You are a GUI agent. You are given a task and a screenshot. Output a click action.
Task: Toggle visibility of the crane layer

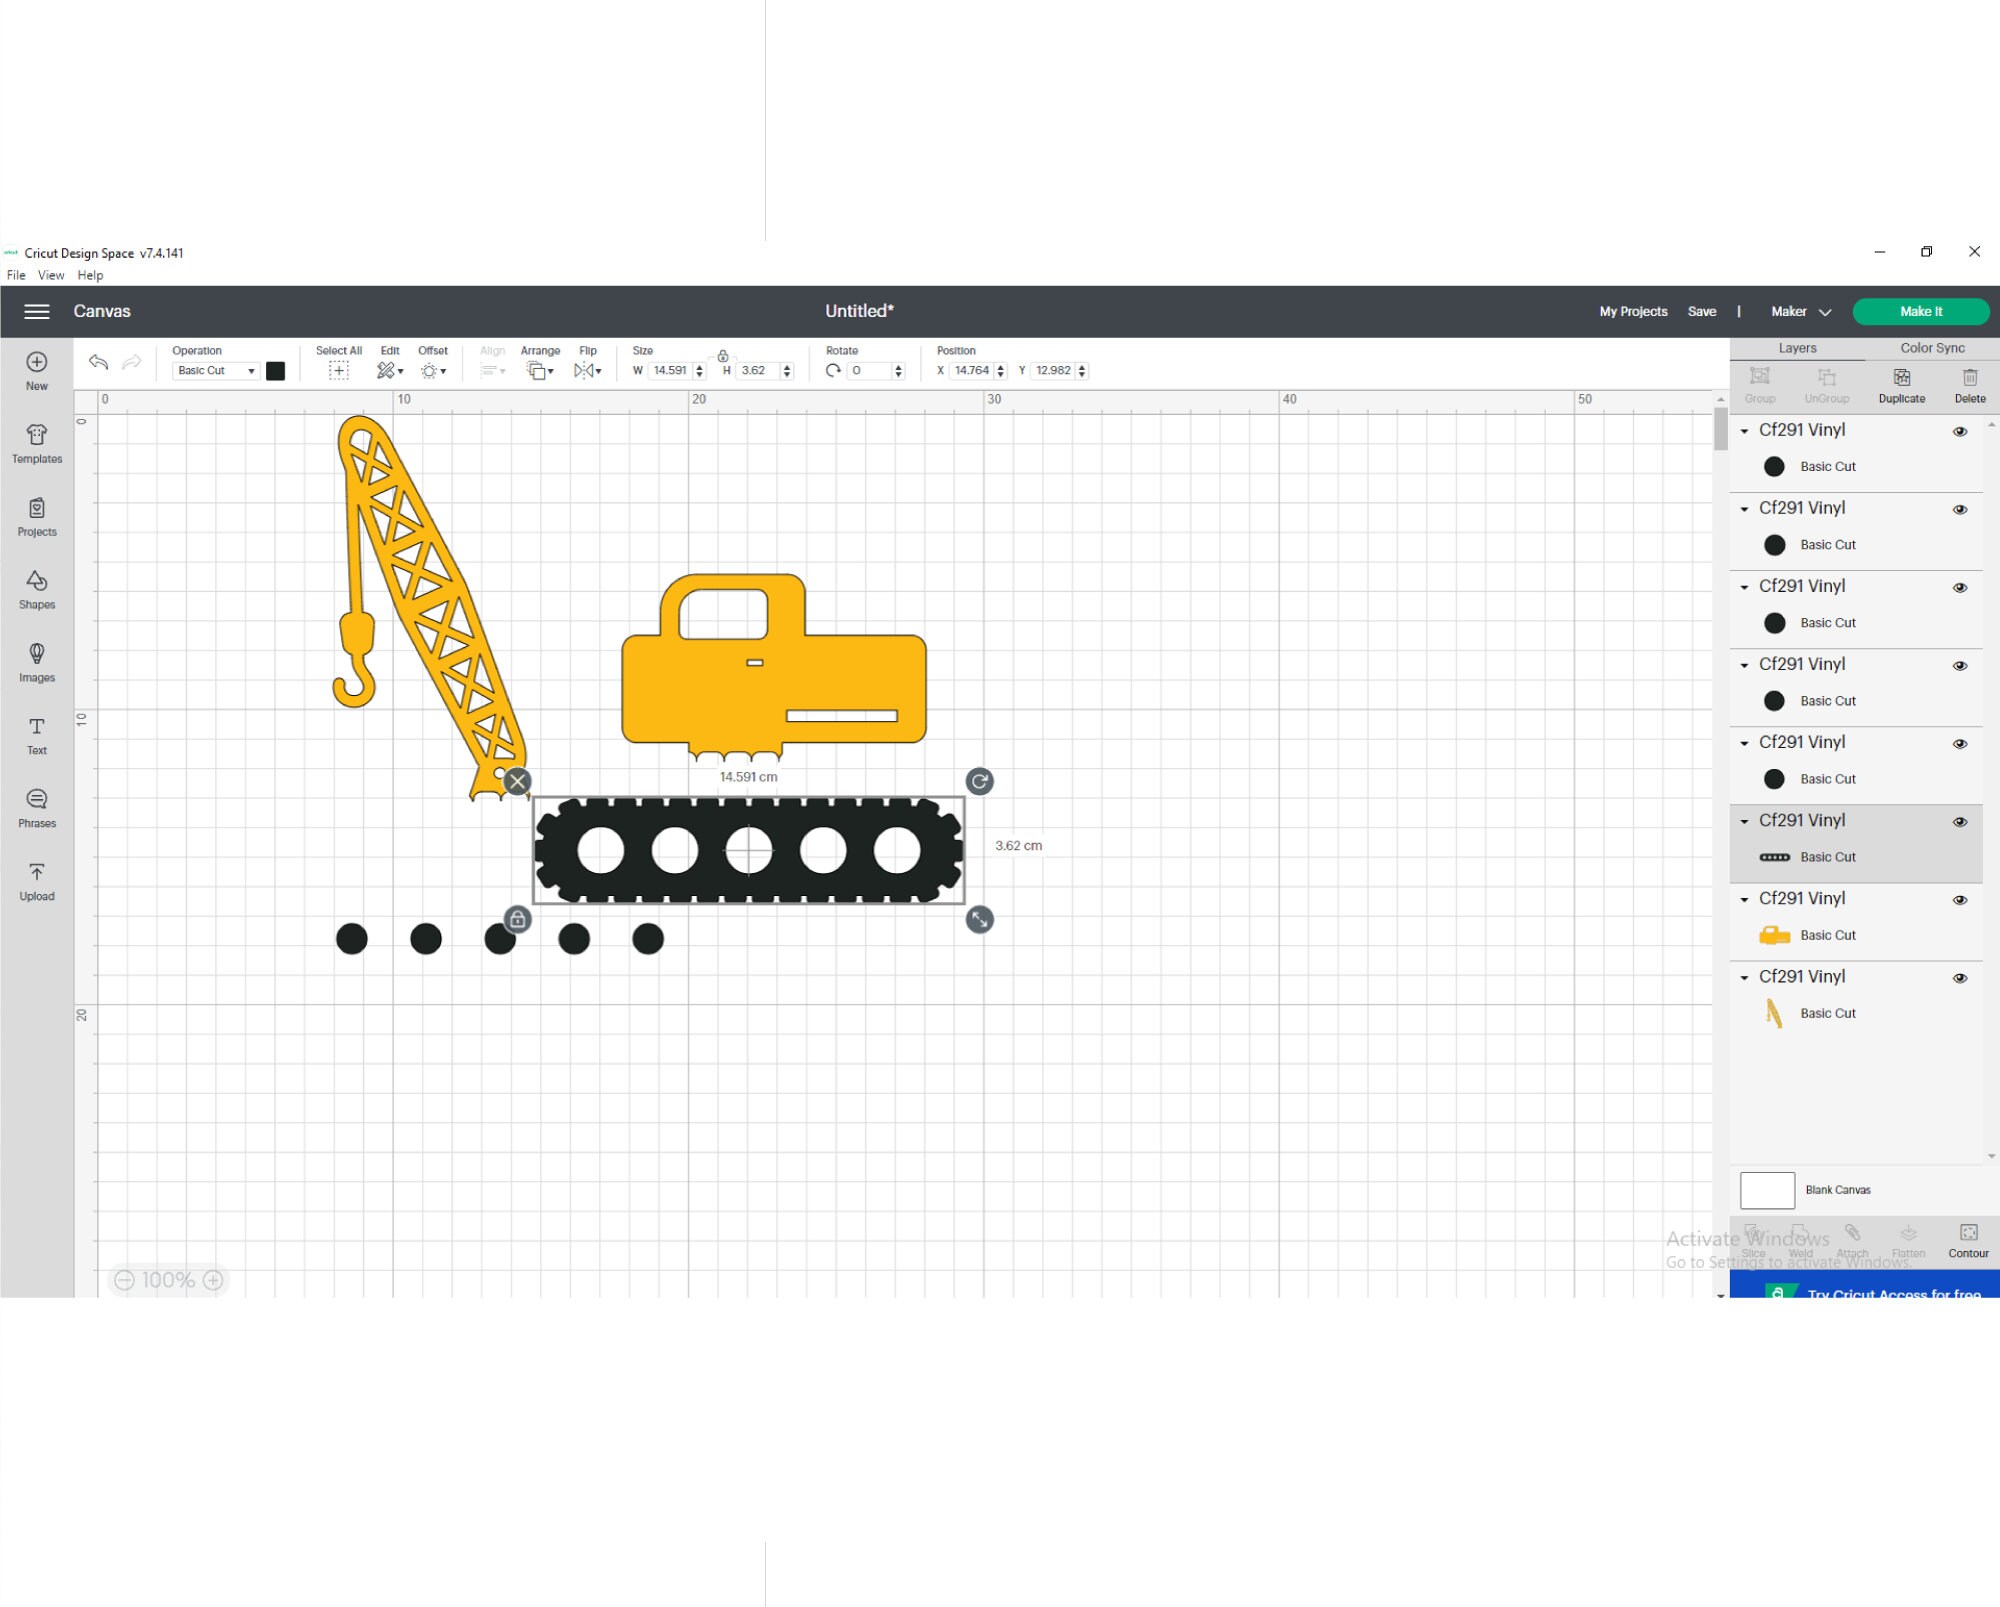click(x=1959, y=978)
